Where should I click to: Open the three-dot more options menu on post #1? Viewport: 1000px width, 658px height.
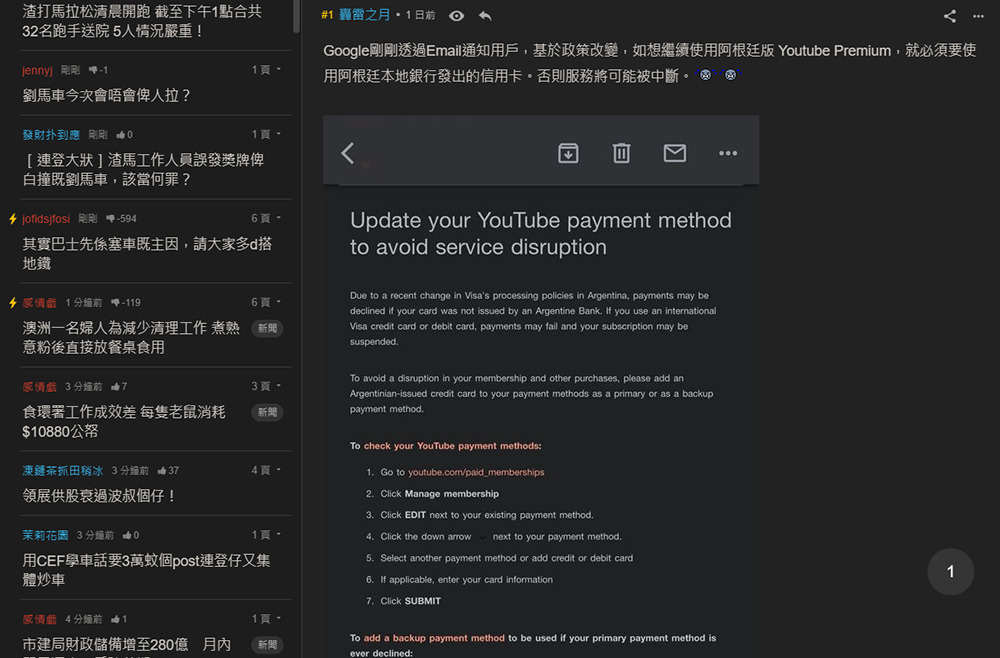(979, 16)
